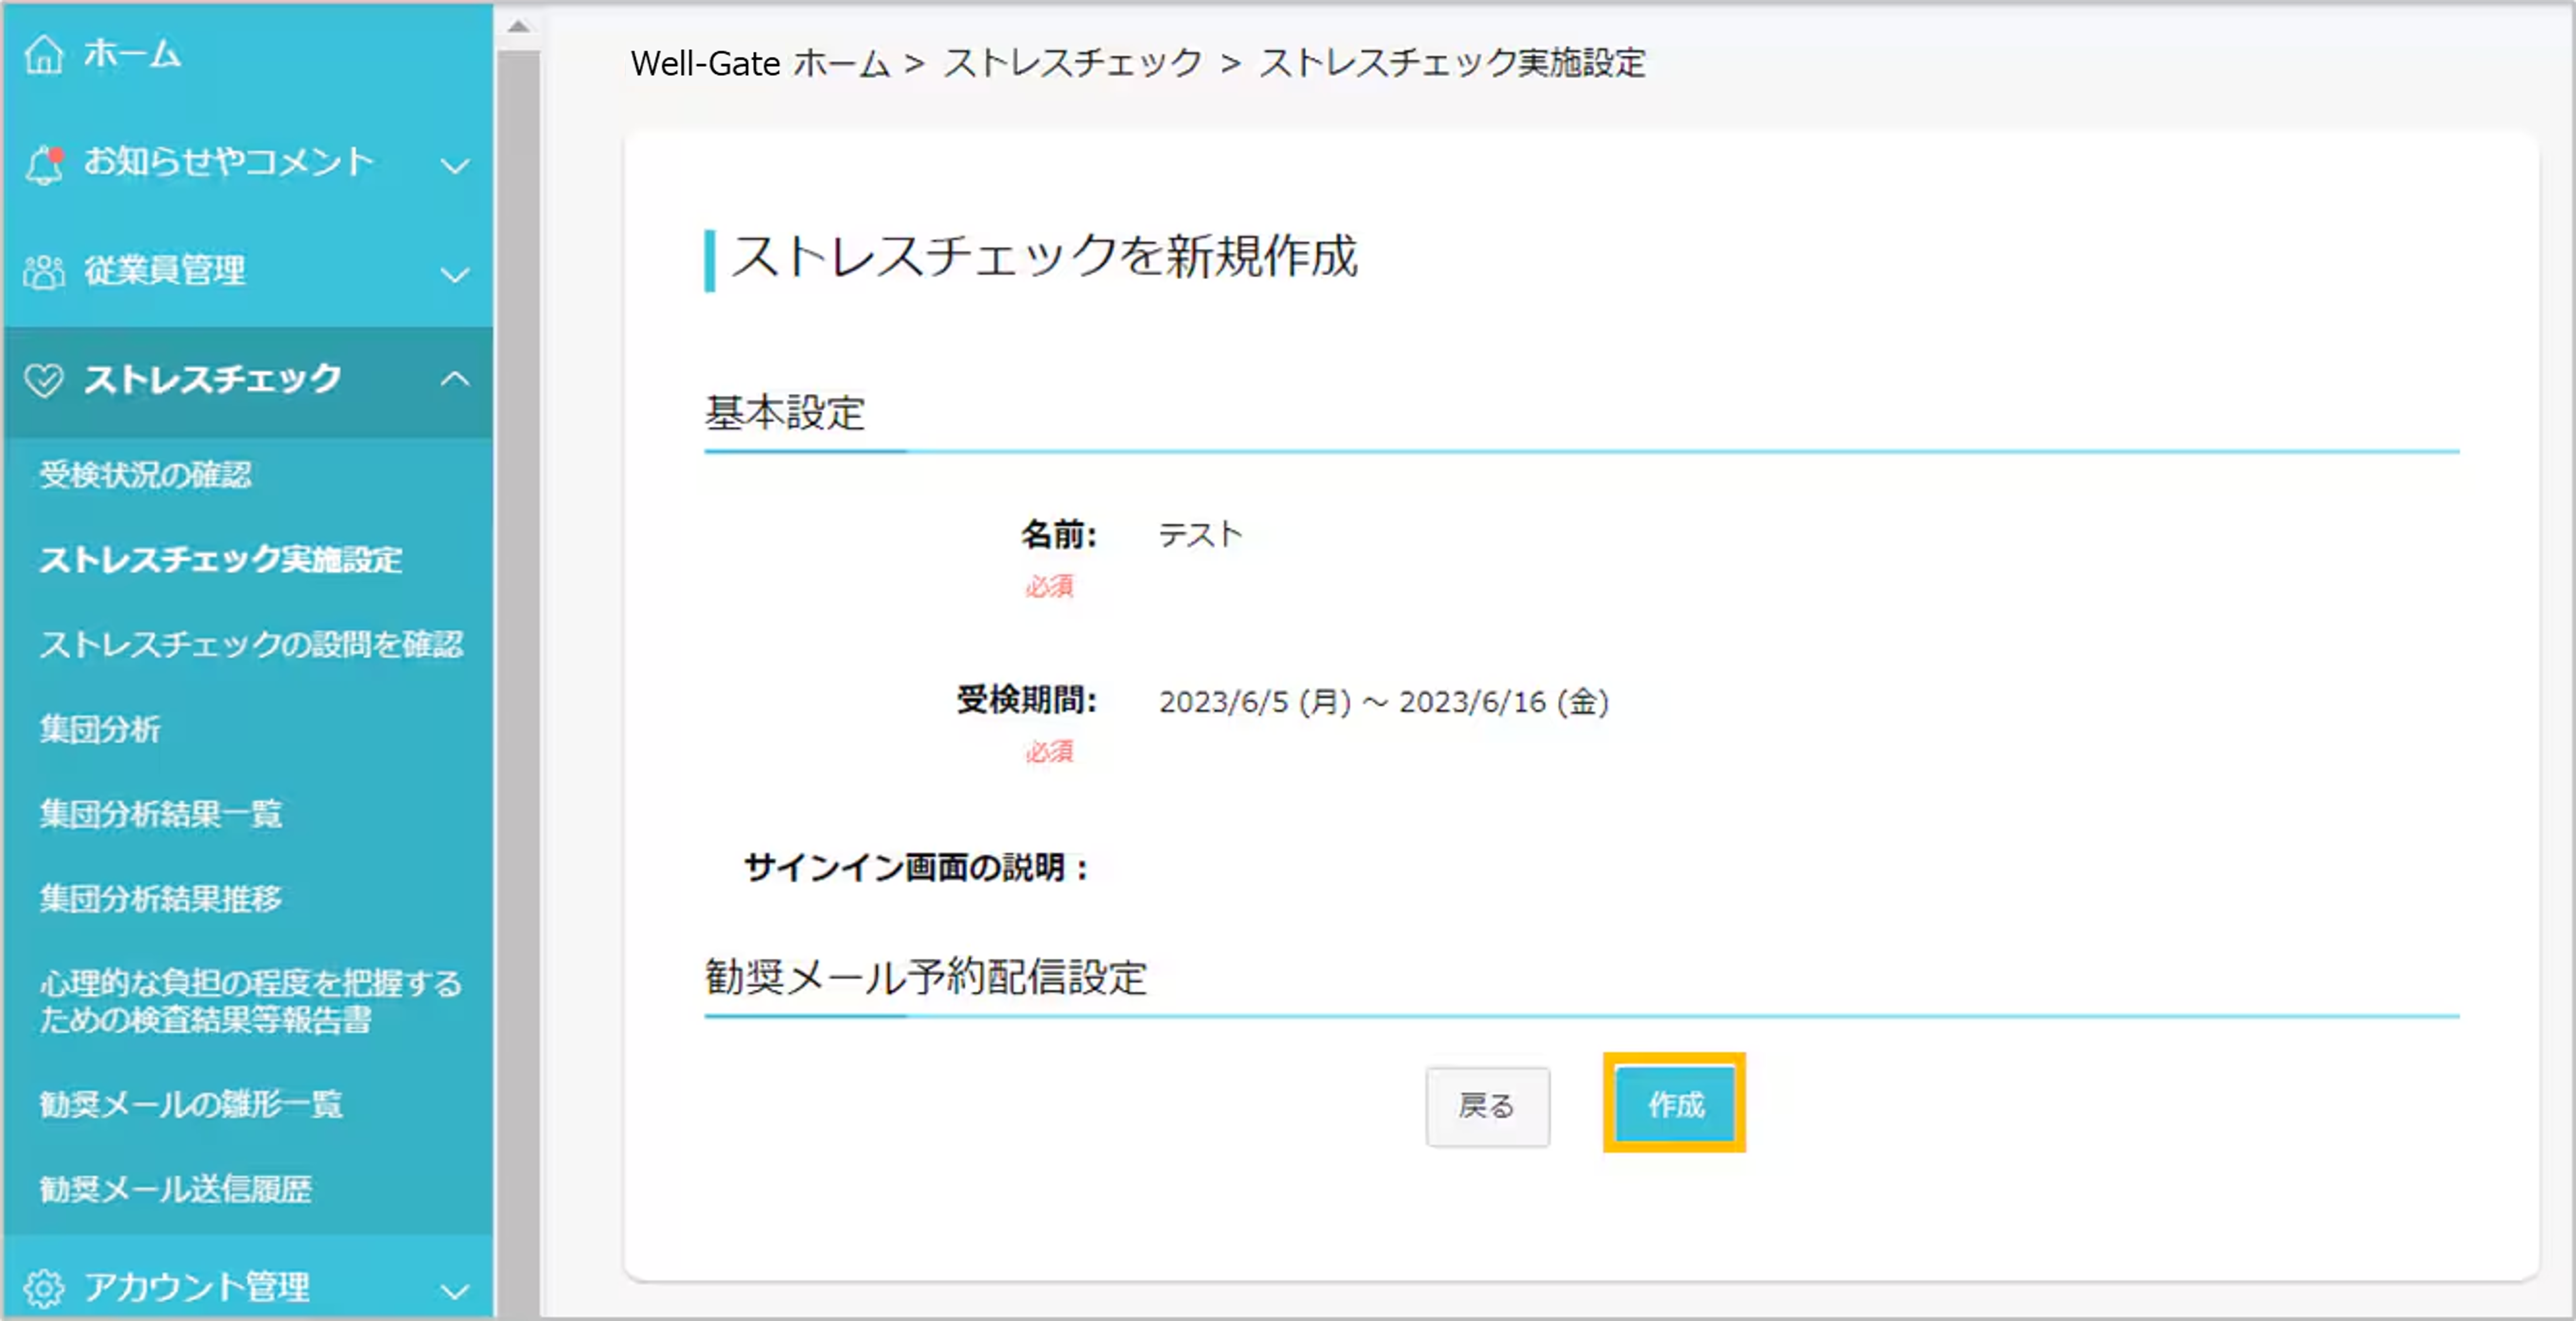Expand the アカウント管理 menu chevron
This screenshot has height=1321, width=2576.
(455, 1291)
